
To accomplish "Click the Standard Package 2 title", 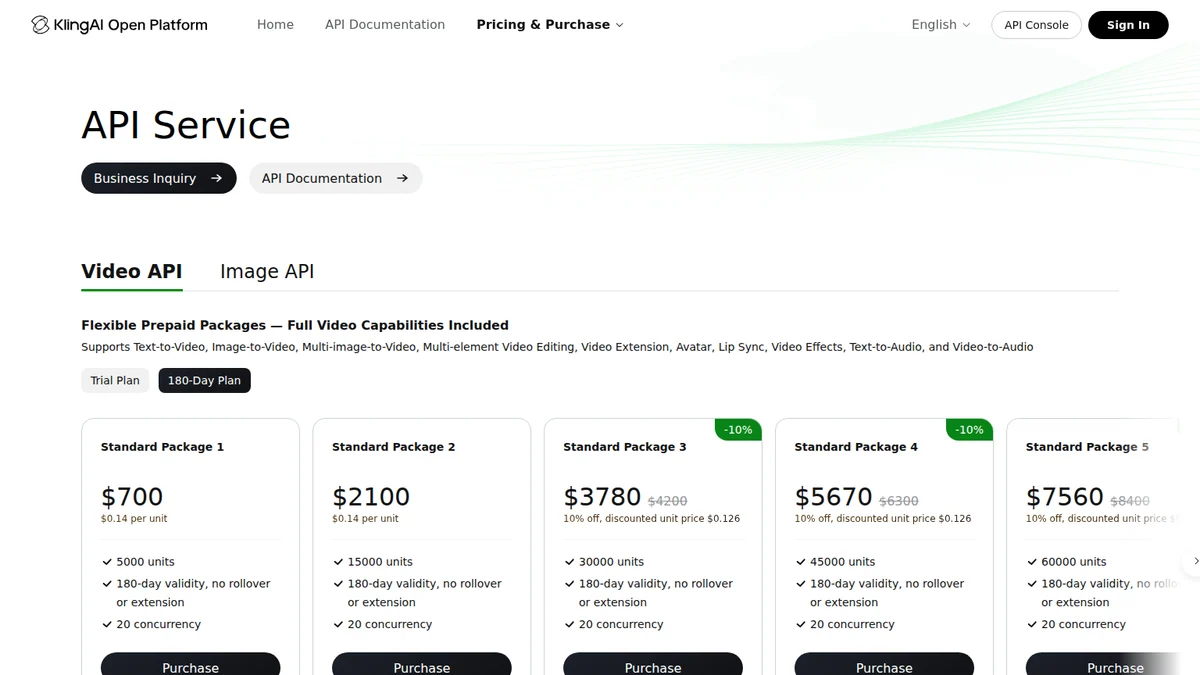I will tap(393, 447).
